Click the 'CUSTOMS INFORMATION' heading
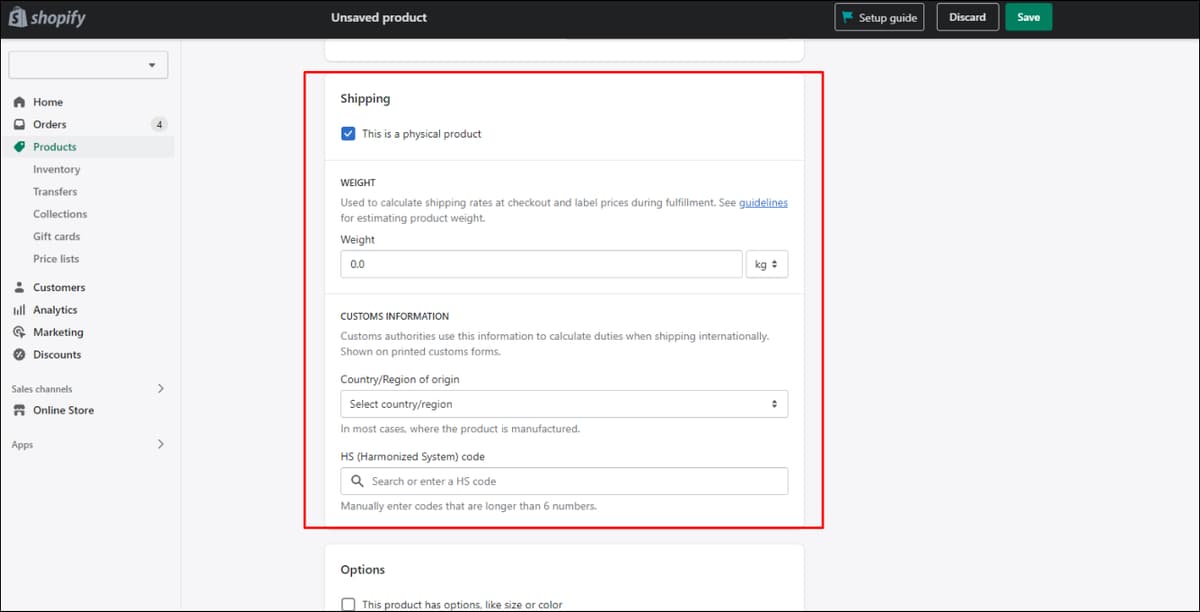1200x612 pixels. (x=395, y=316)
